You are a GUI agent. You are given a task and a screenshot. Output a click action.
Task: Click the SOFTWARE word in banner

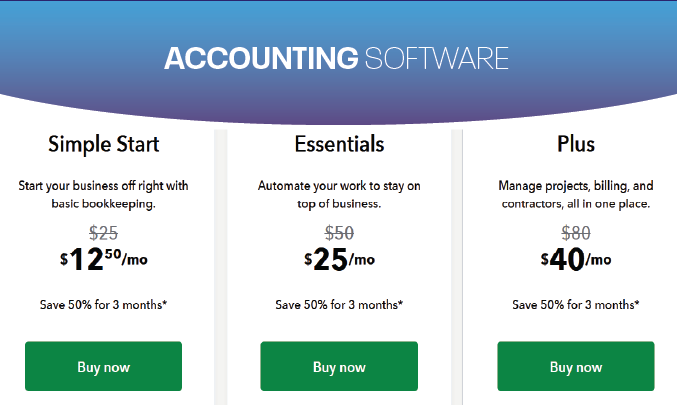(x=437, y=58)
